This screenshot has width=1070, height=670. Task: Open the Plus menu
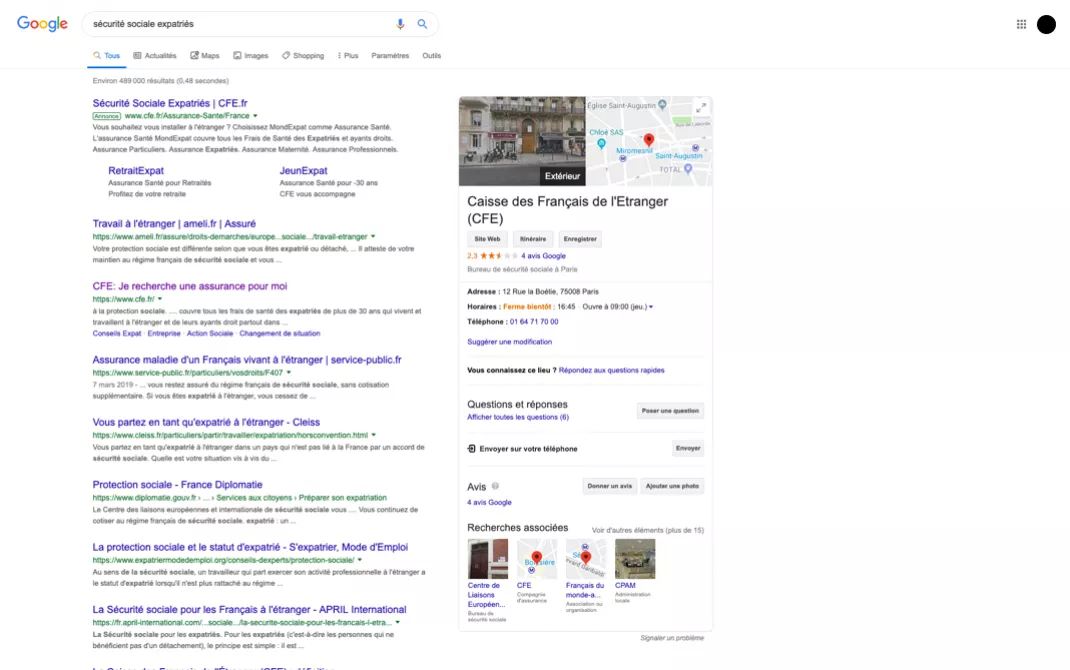348,56
